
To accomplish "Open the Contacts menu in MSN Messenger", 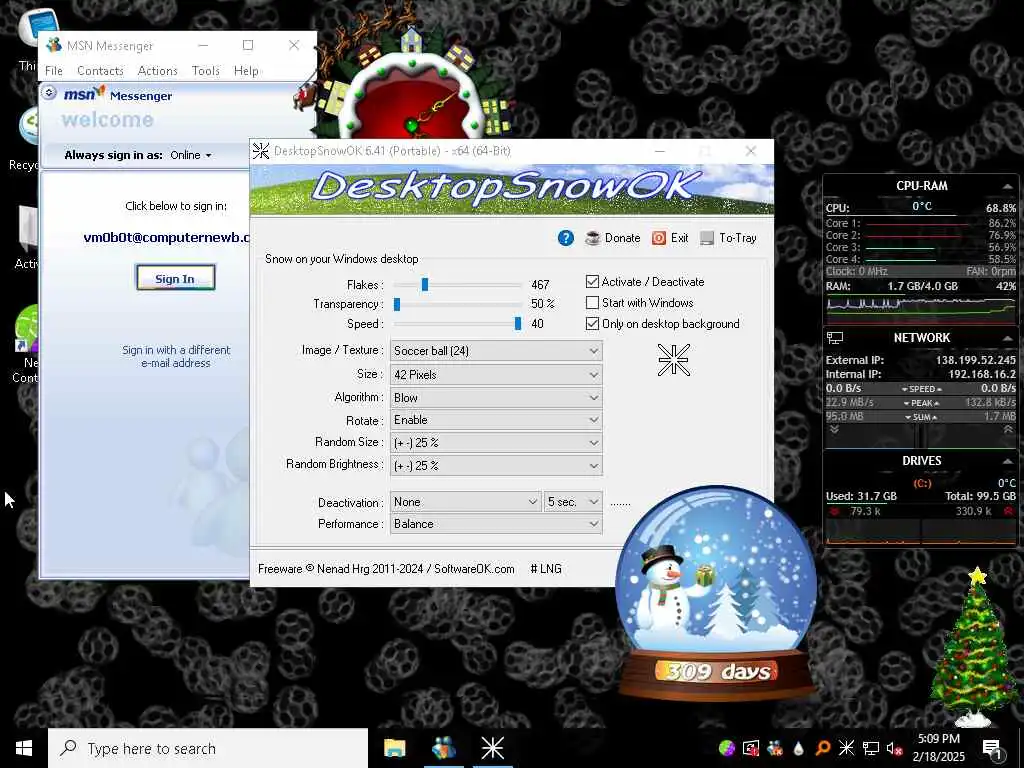I will click(100, 71).
